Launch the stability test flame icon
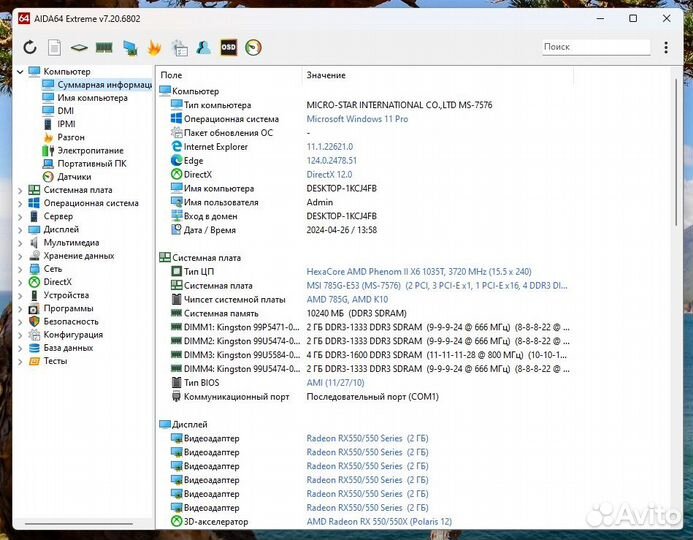 154,47
